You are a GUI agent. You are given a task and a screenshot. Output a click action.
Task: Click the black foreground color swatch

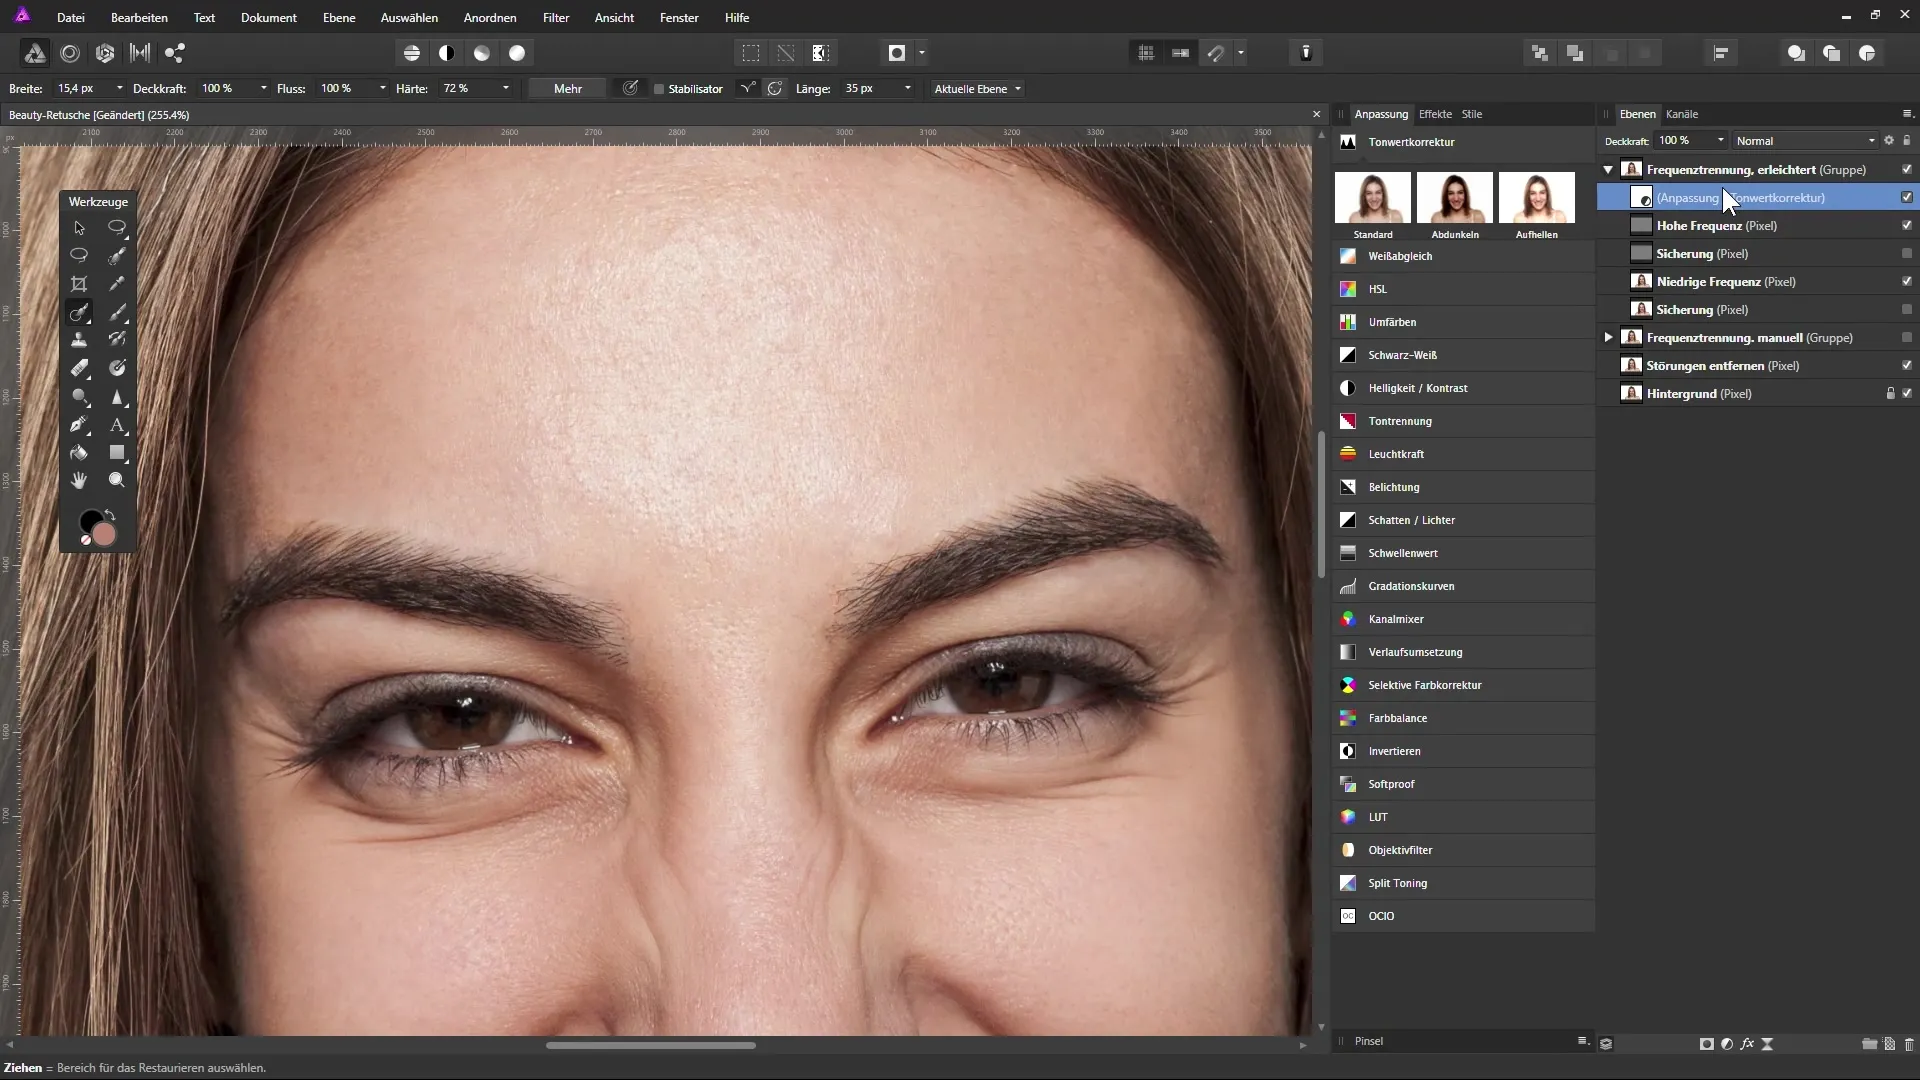[x=90, y=522]
